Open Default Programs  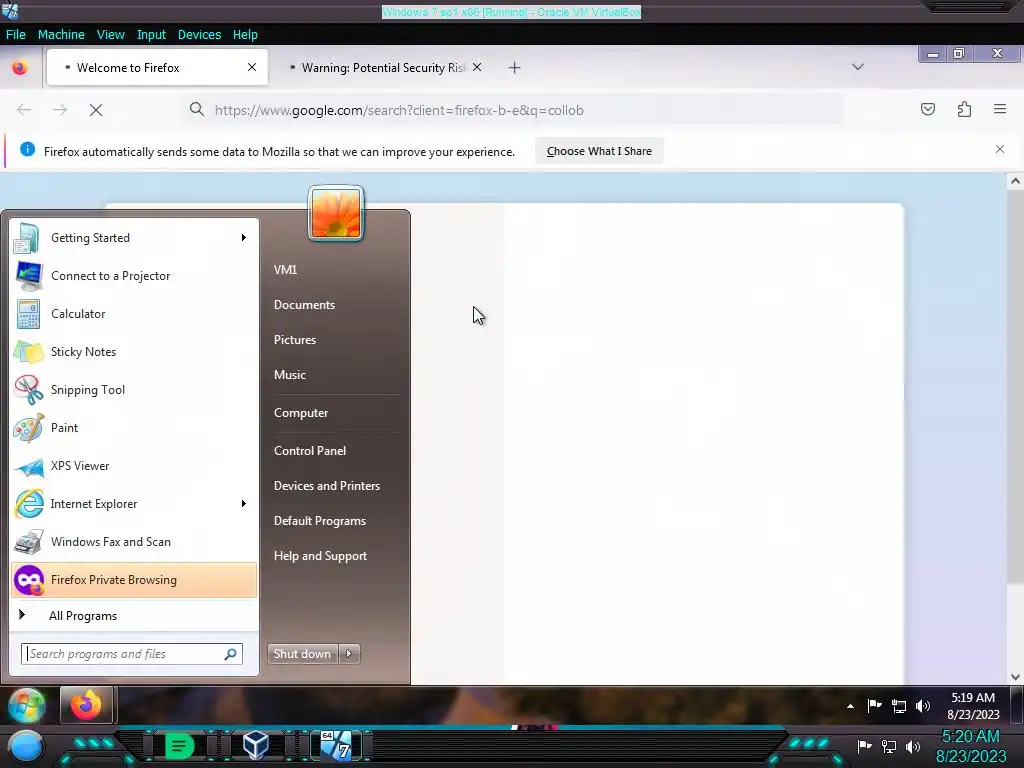319,521
